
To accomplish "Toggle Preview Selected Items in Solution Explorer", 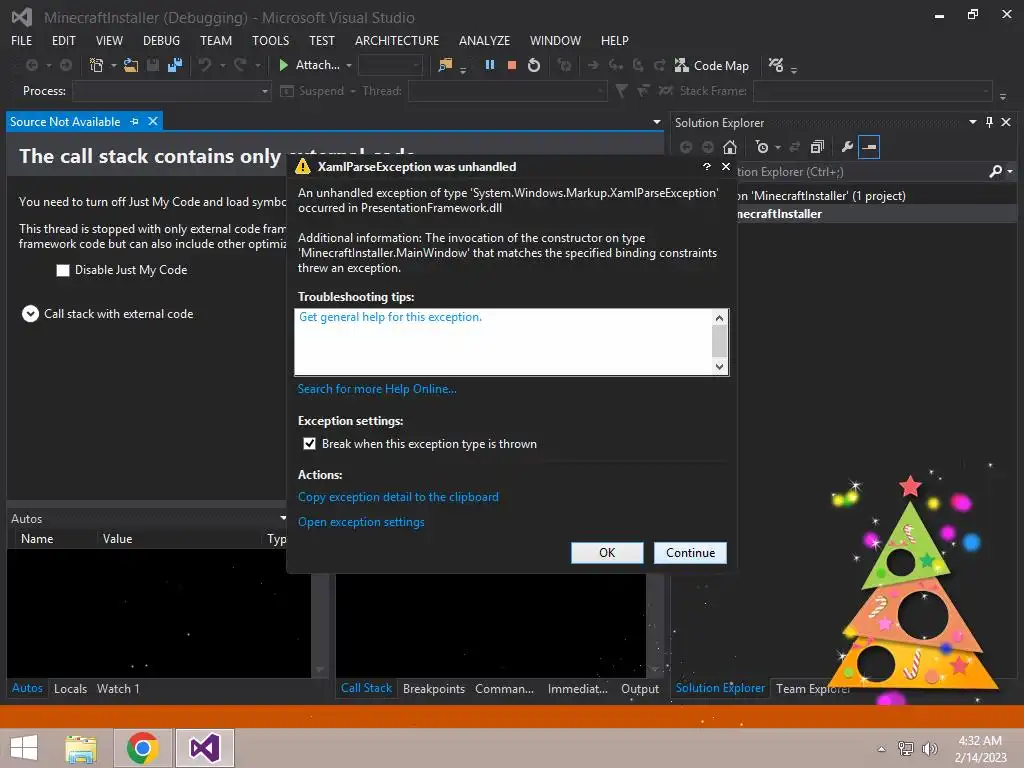I will 869,147.
